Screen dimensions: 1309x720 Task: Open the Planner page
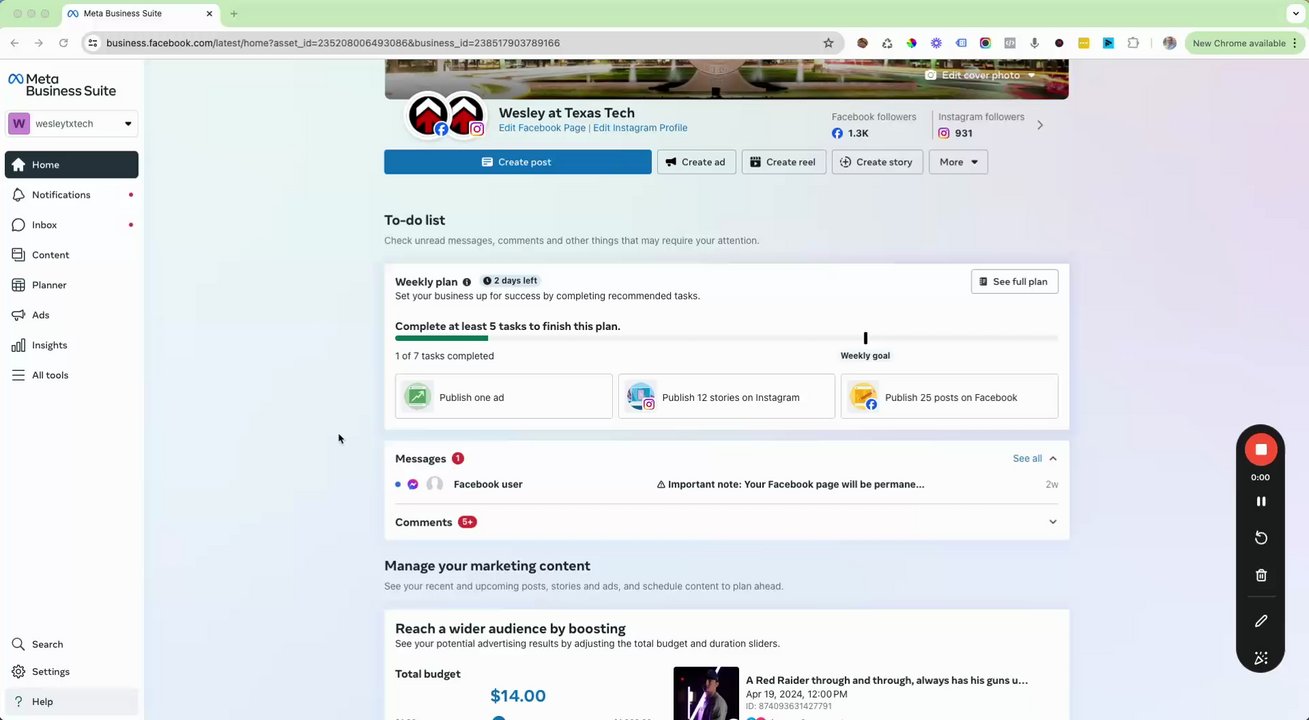[71, 285]
